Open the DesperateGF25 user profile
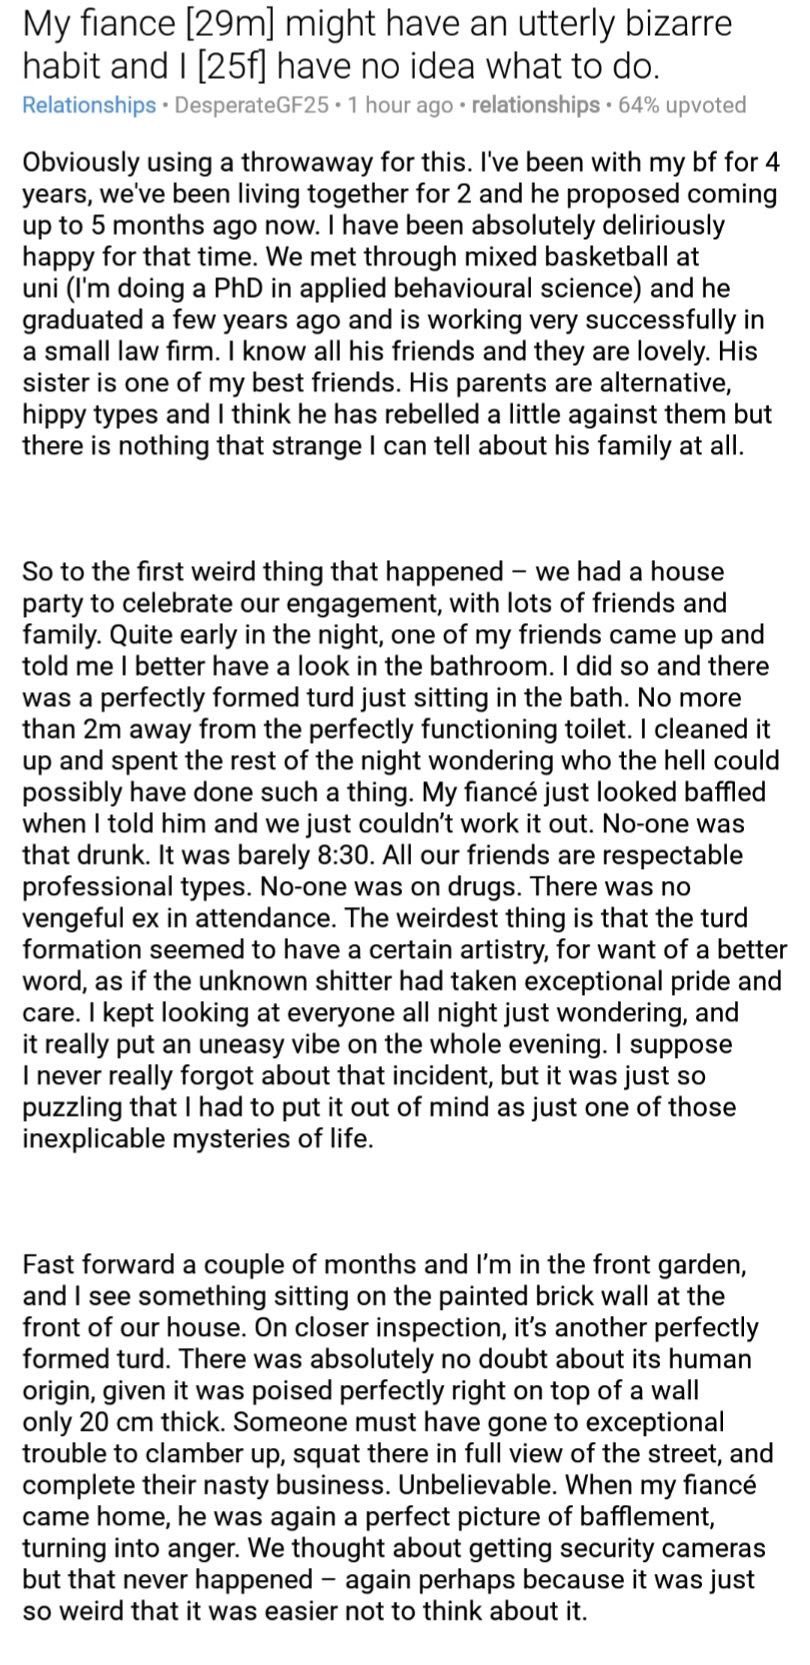The width and height of the screenshot is (810, 1665). click(x=251, y=105)
